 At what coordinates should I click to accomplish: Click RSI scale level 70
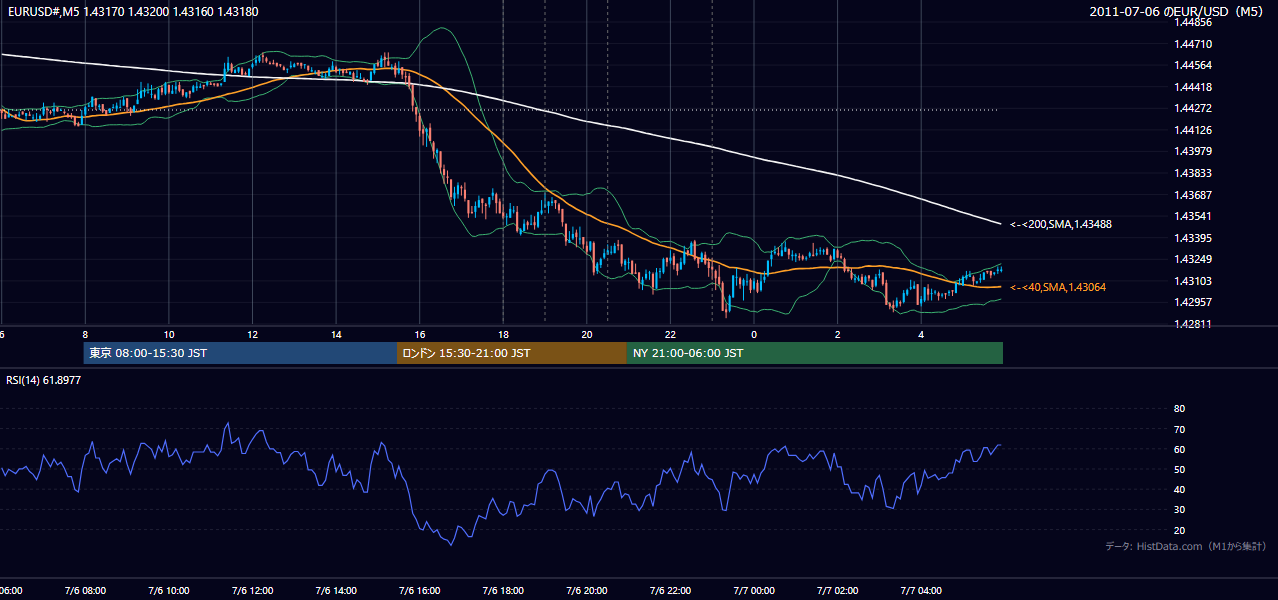click(x=1179, y=429)
